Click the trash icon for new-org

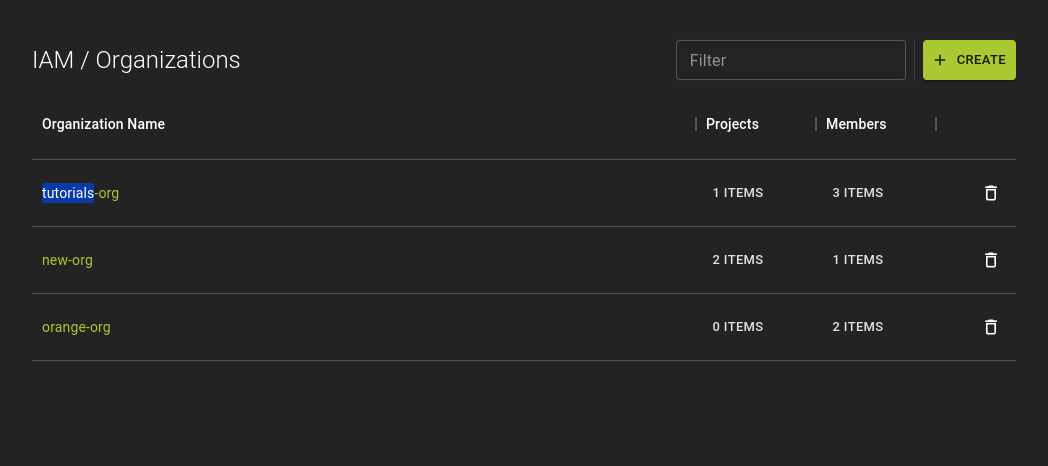point(991,260)
